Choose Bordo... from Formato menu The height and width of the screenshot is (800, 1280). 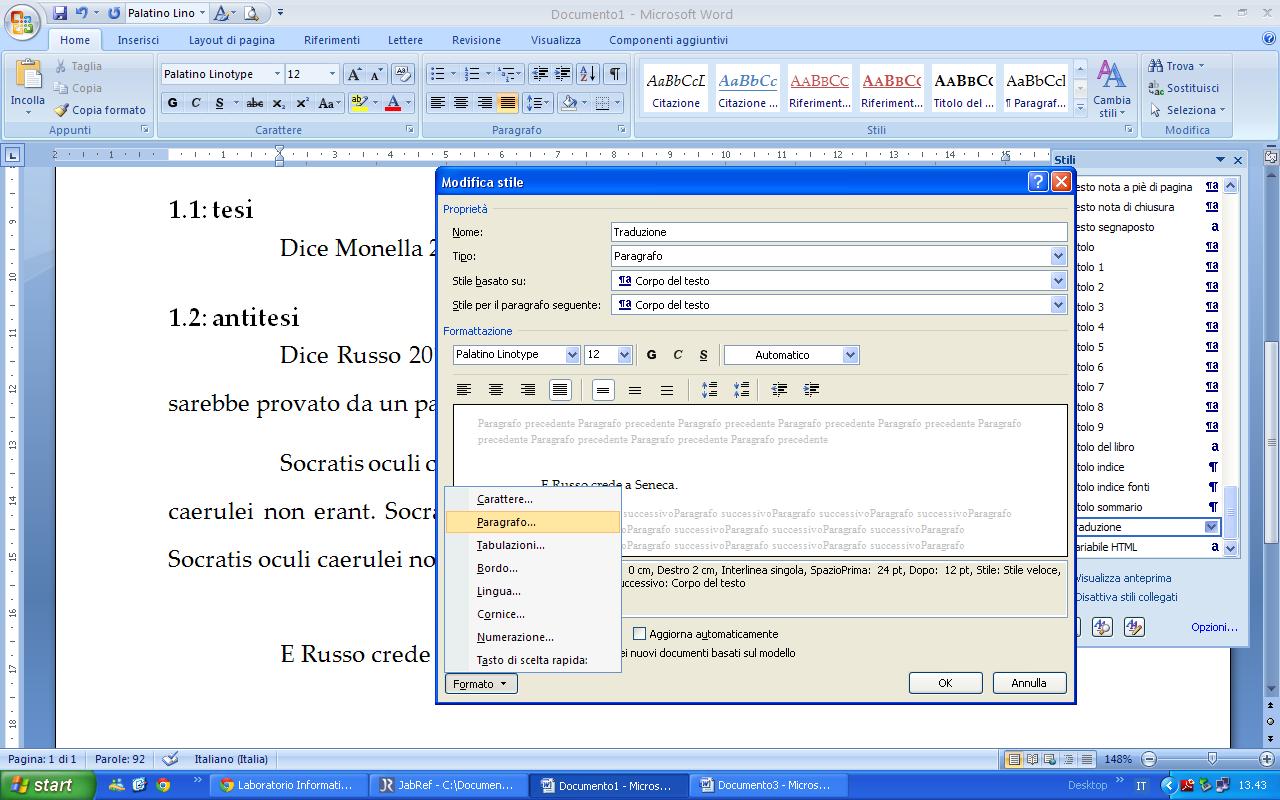coord(533,568)
